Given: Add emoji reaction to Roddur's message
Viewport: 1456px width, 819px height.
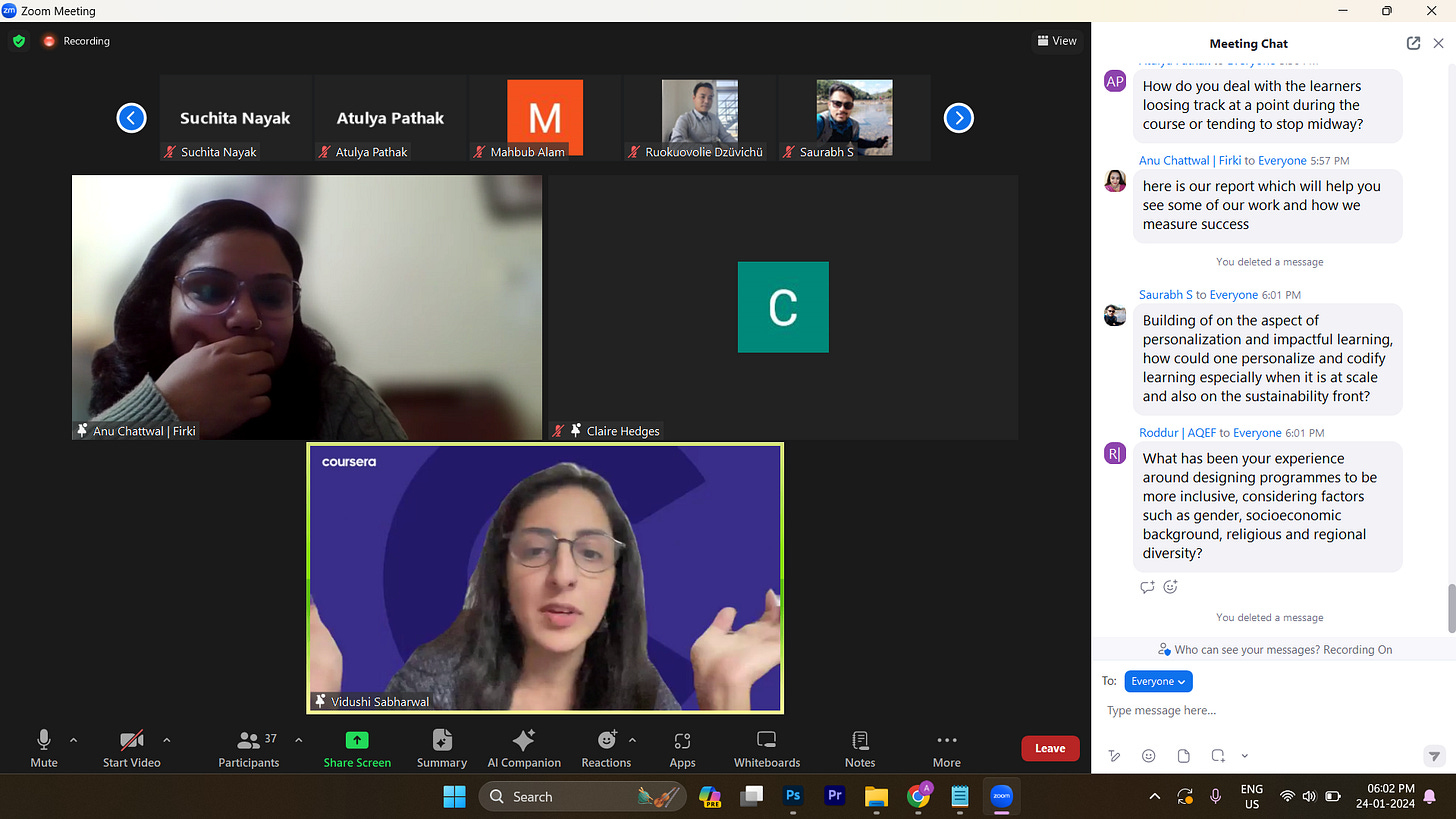Looking at the screenshot, I should click(x=1170, y=587).
